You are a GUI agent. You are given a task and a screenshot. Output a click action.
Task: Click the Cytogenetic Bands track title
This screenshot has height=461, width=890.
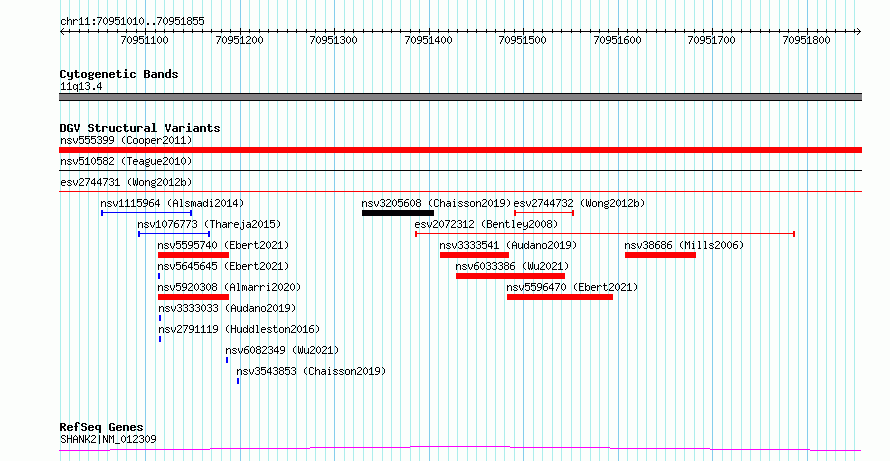[x=119, y=74]
